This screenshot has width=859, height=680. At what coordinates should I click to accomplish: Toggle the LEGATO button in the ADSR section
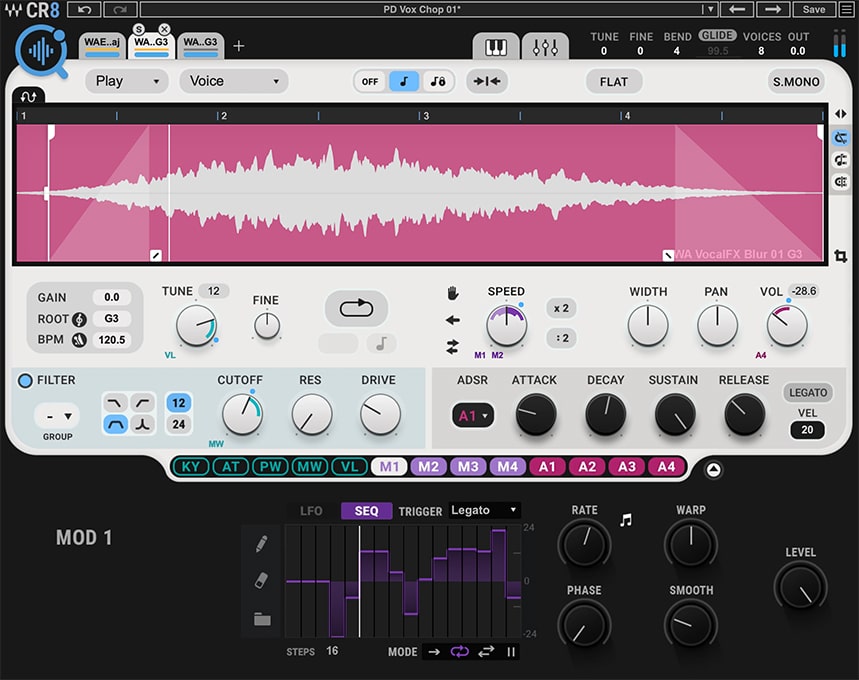pyautogui.click(x=808, y=392)
